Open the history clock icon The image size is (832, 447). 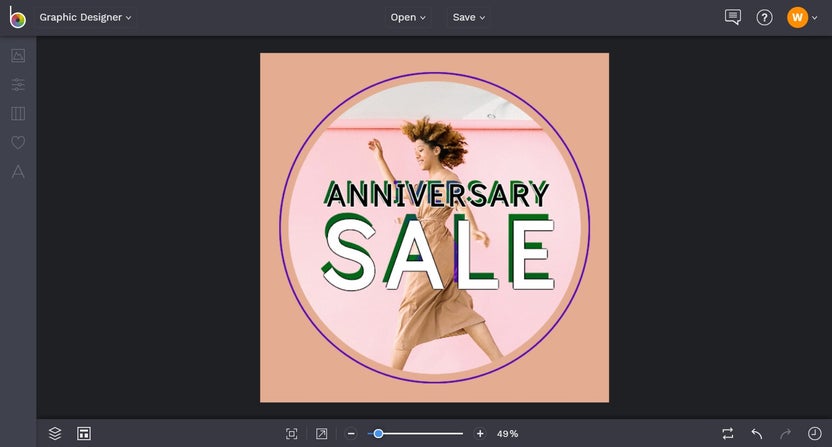(814, 434)
